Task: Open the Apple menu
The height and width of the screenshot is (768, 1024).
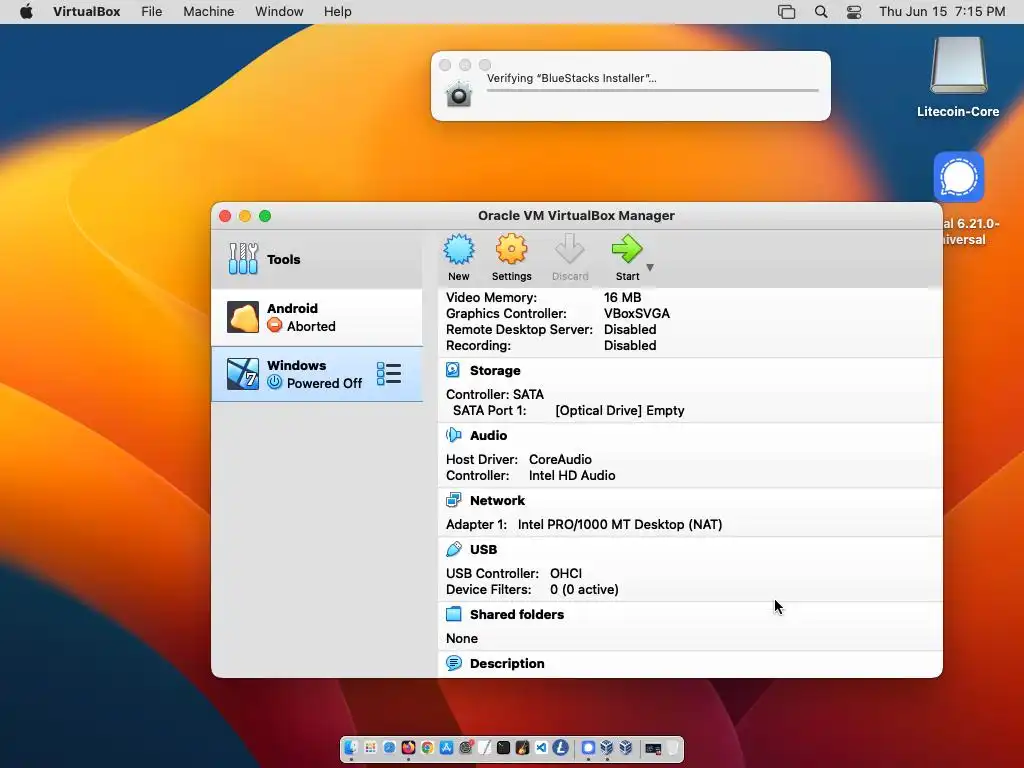Action: [26, 11]
